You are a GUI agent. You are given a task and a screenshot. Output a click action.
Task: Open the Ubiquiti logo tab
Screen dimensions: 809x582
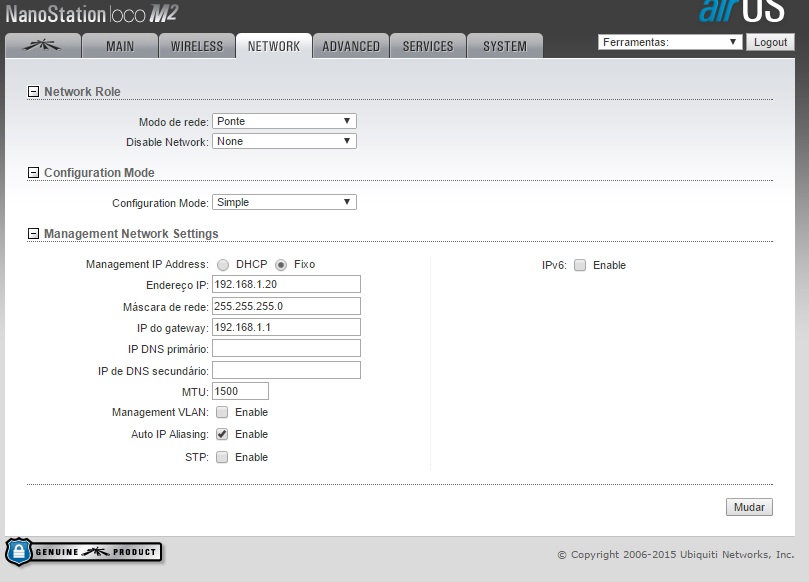(x=42, y=46)
